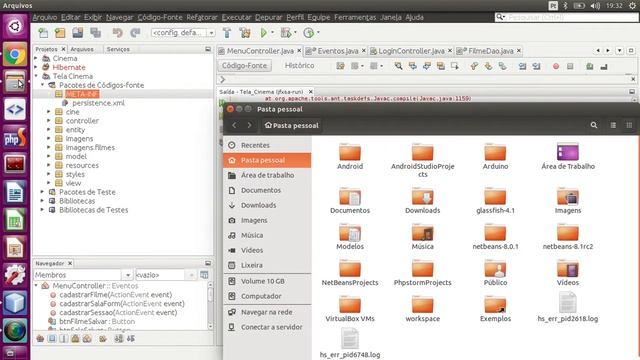This screenshot has height=360, width=640.
Task: Click the Profile Project icon
Action: [309, 33]
